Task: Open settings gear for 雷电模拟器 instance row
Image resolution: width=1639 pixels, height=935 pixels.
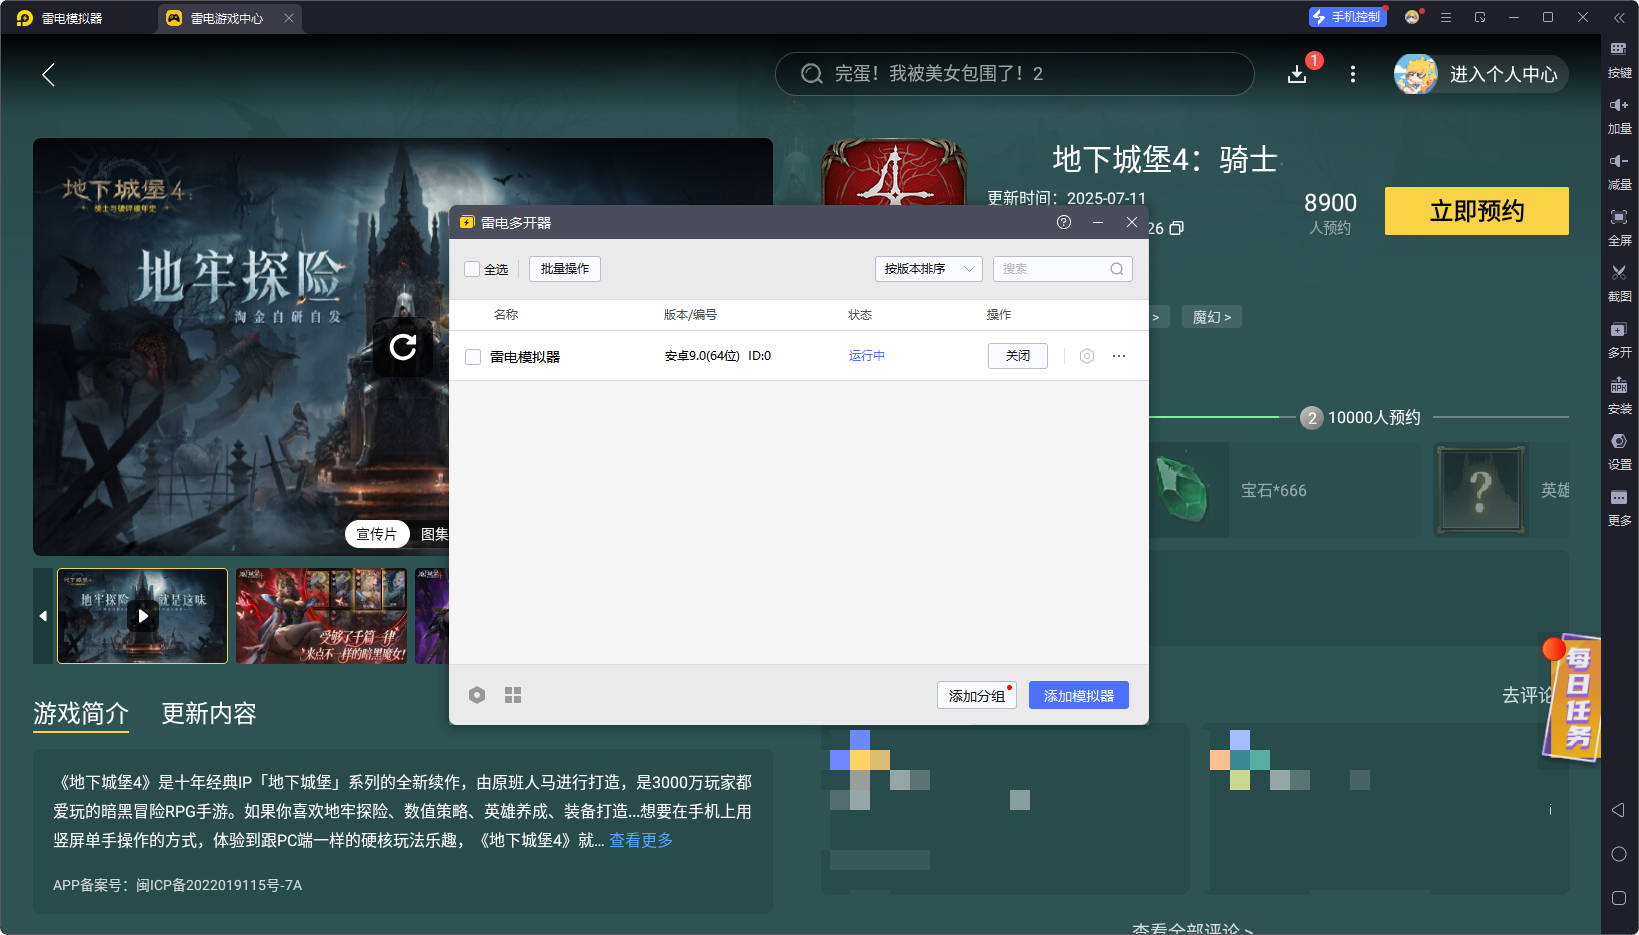Action: (x=1087, y=356)
